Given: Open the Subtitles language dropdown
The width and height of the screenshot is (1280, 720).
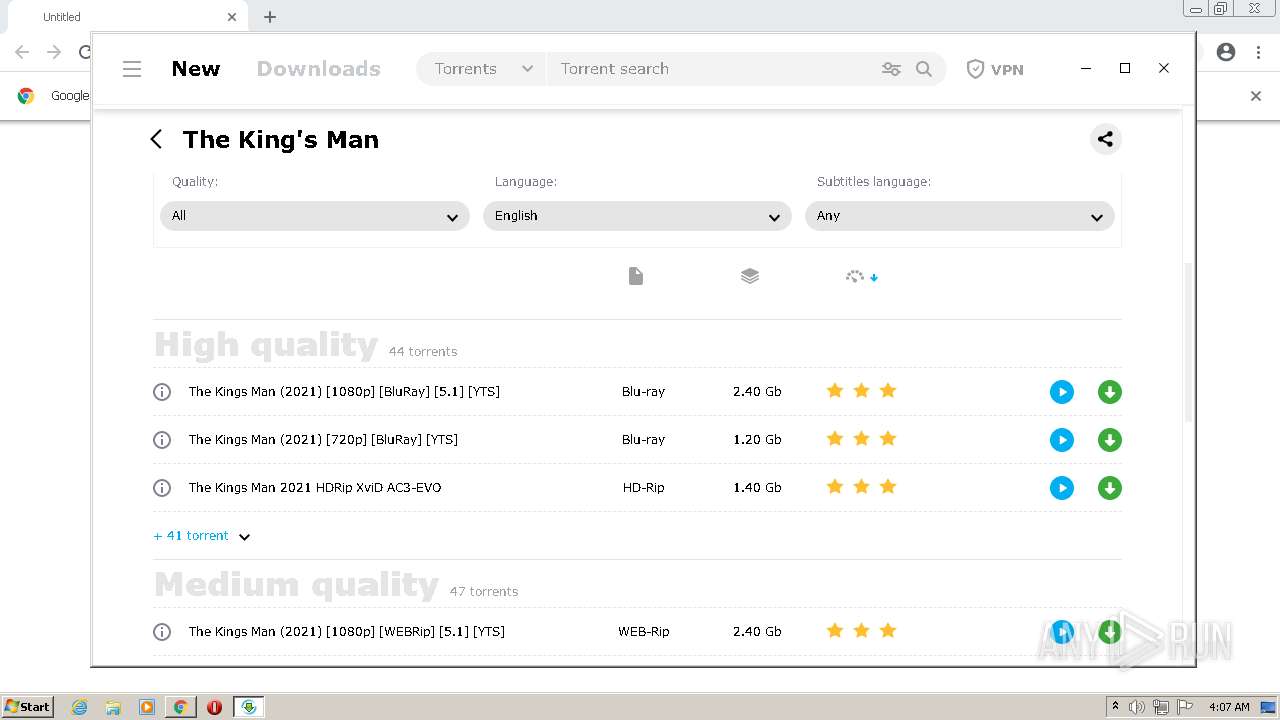Looking at the screenshot, I should tap(960, 216).
